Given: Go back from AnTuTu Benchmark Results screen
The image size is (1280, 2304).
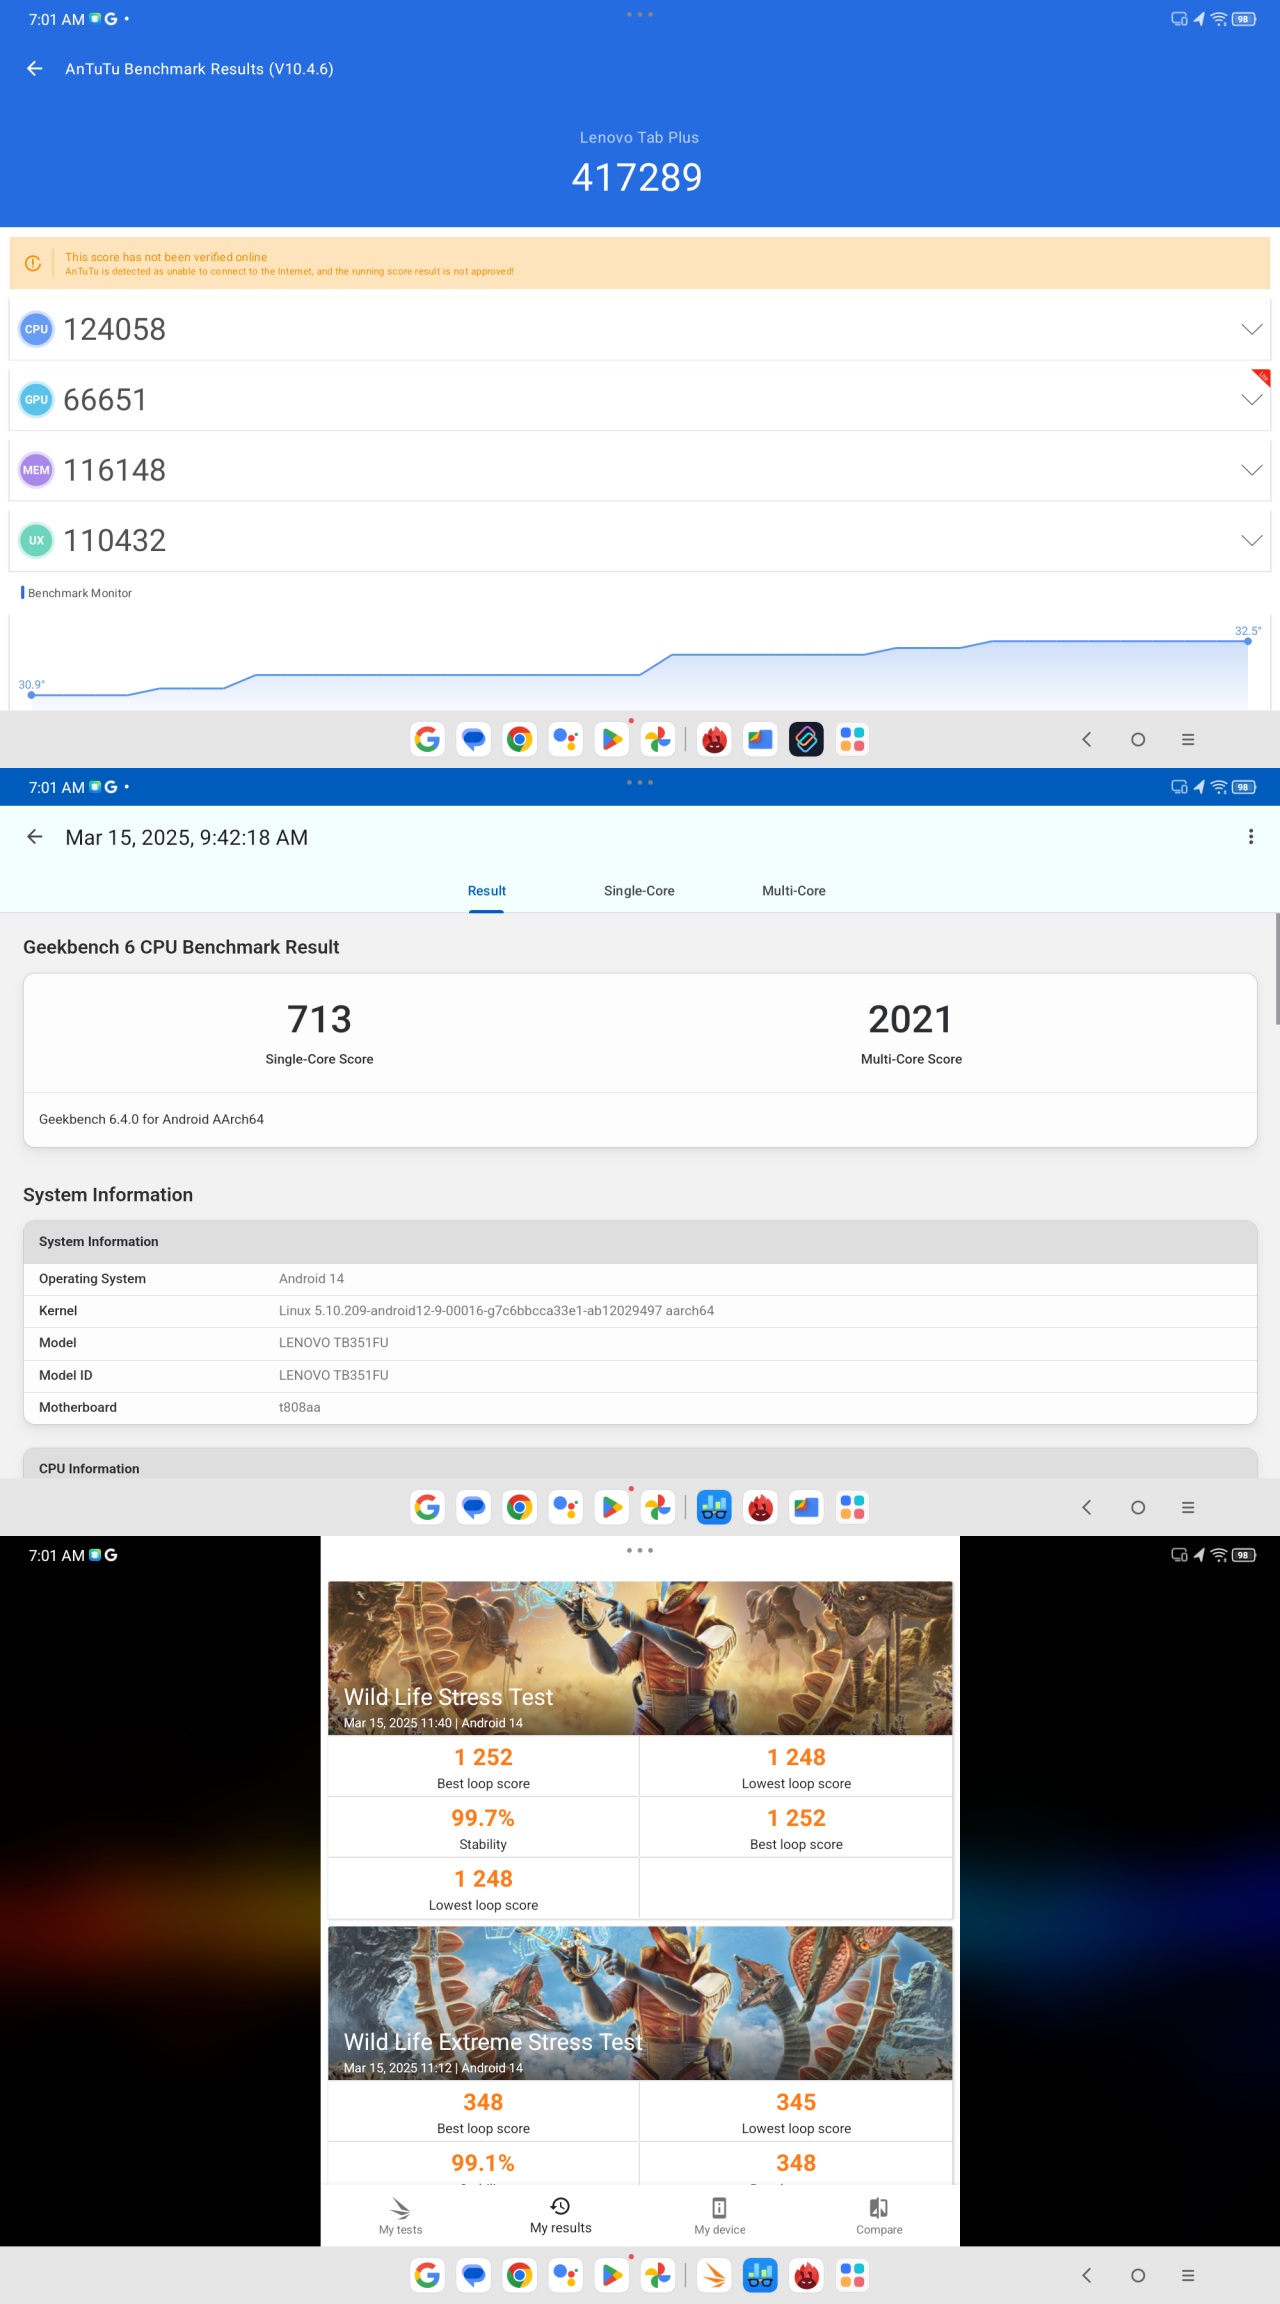Looking at the screenshot, I should coord(35,69).
